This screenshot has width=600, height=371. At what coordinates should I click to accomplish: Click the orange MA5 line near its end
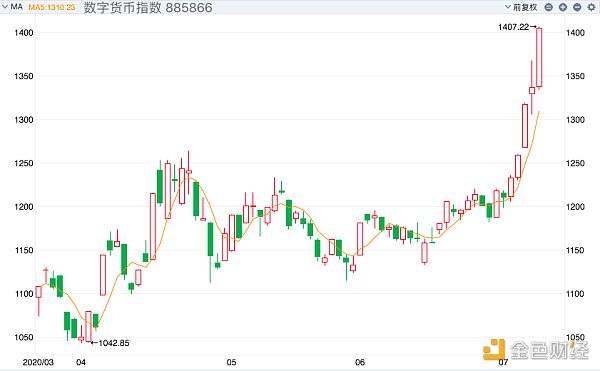coord(537,116)
